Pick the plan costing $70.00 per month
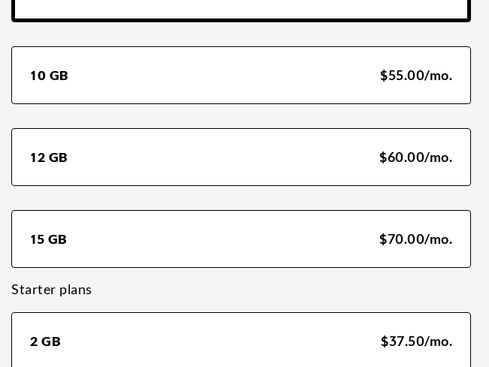This screenshot has width=489, height=367. pyautogui.click(x=241, y=239)
